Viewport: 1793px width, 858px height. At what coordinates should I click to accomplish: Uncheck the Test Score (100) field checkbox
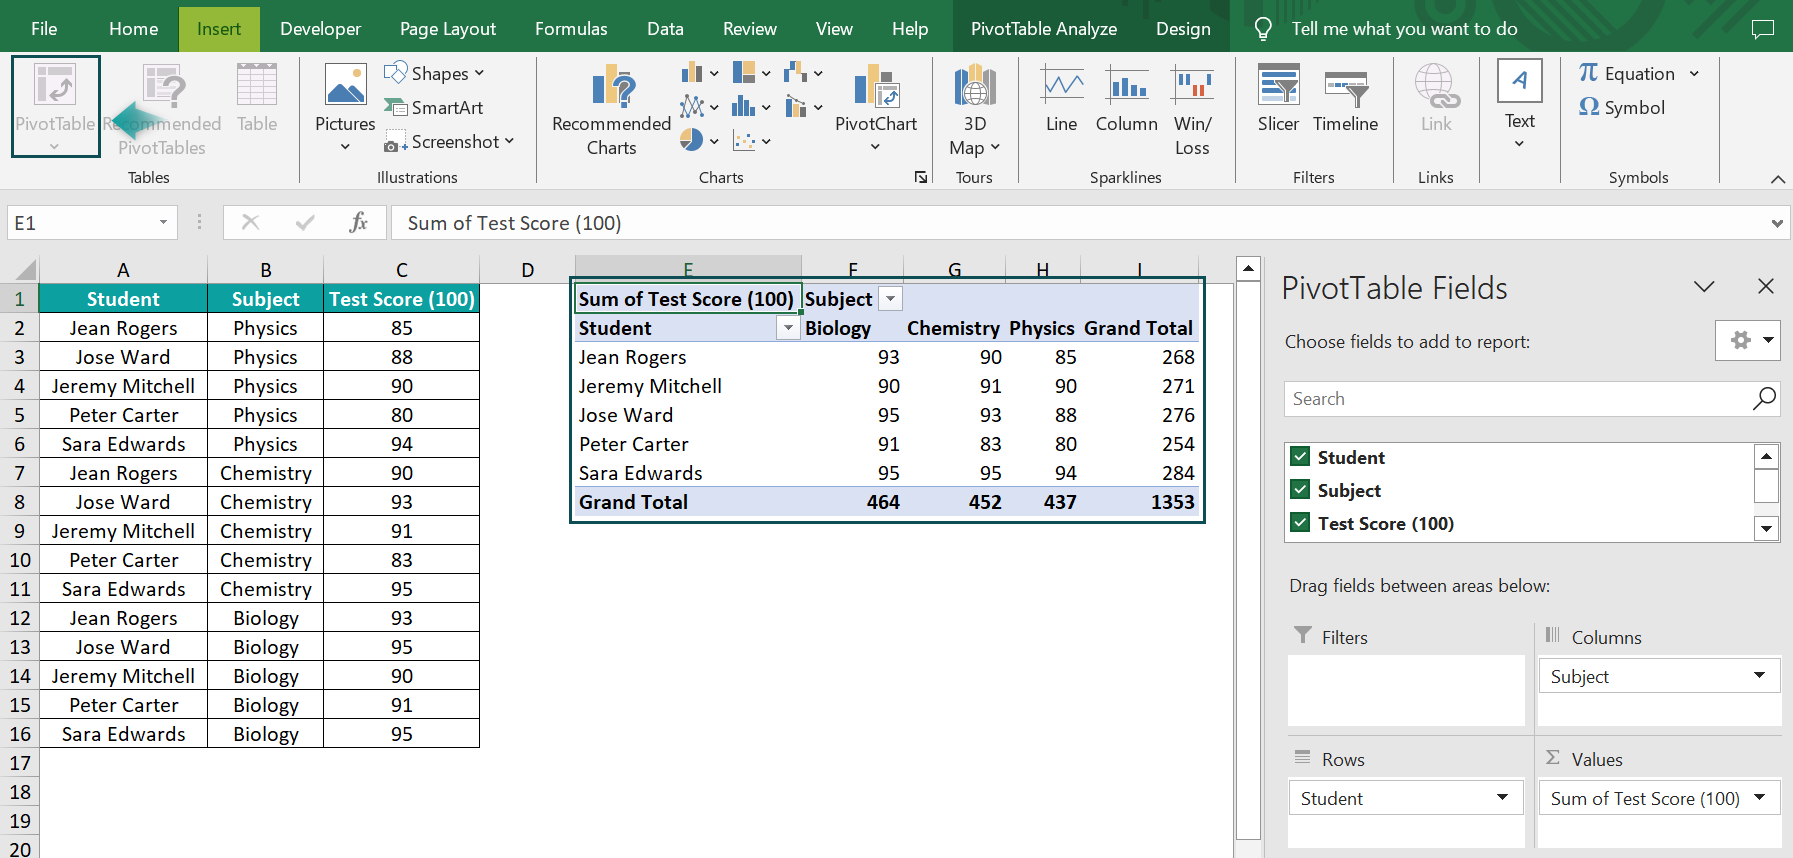pyautogui.click(x=1300, y=522)
